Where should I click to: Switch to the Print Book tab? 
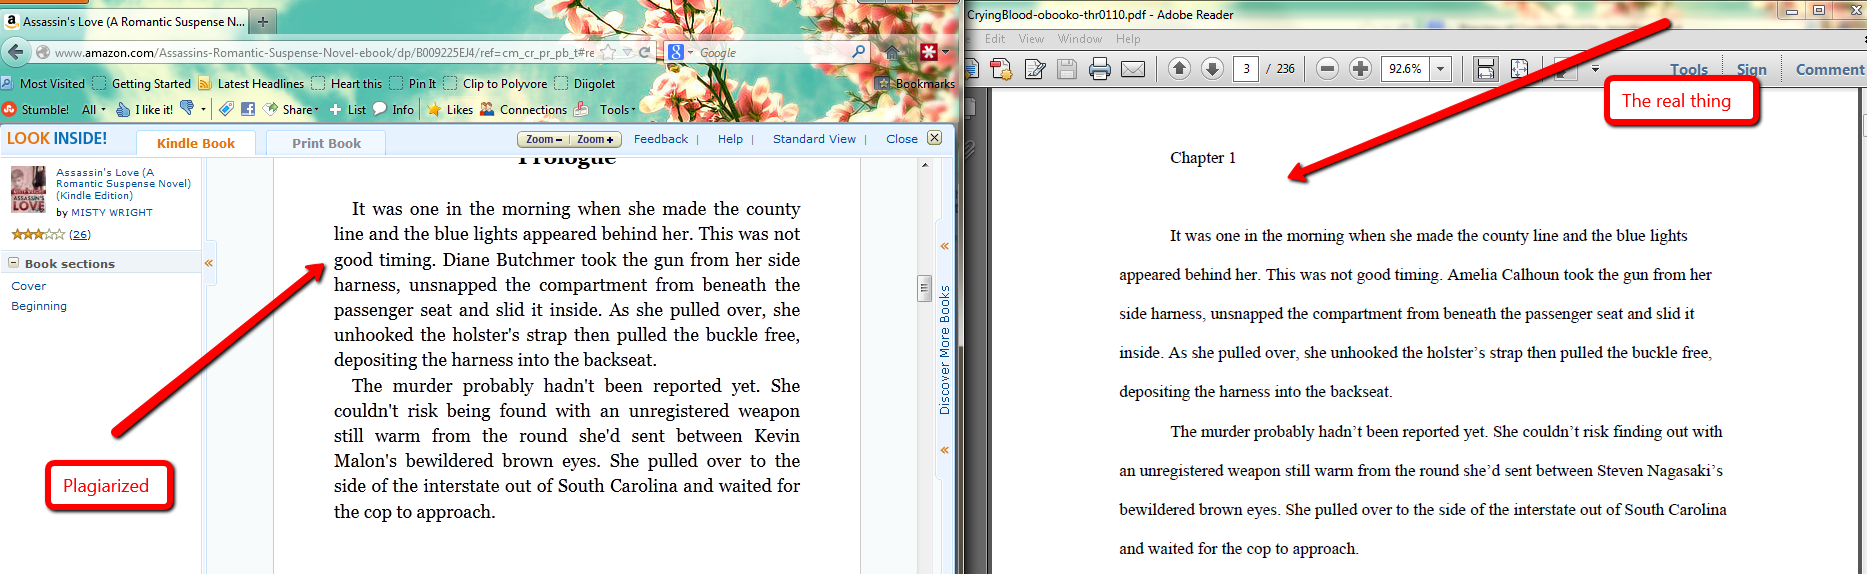click(x=326, y=143)
